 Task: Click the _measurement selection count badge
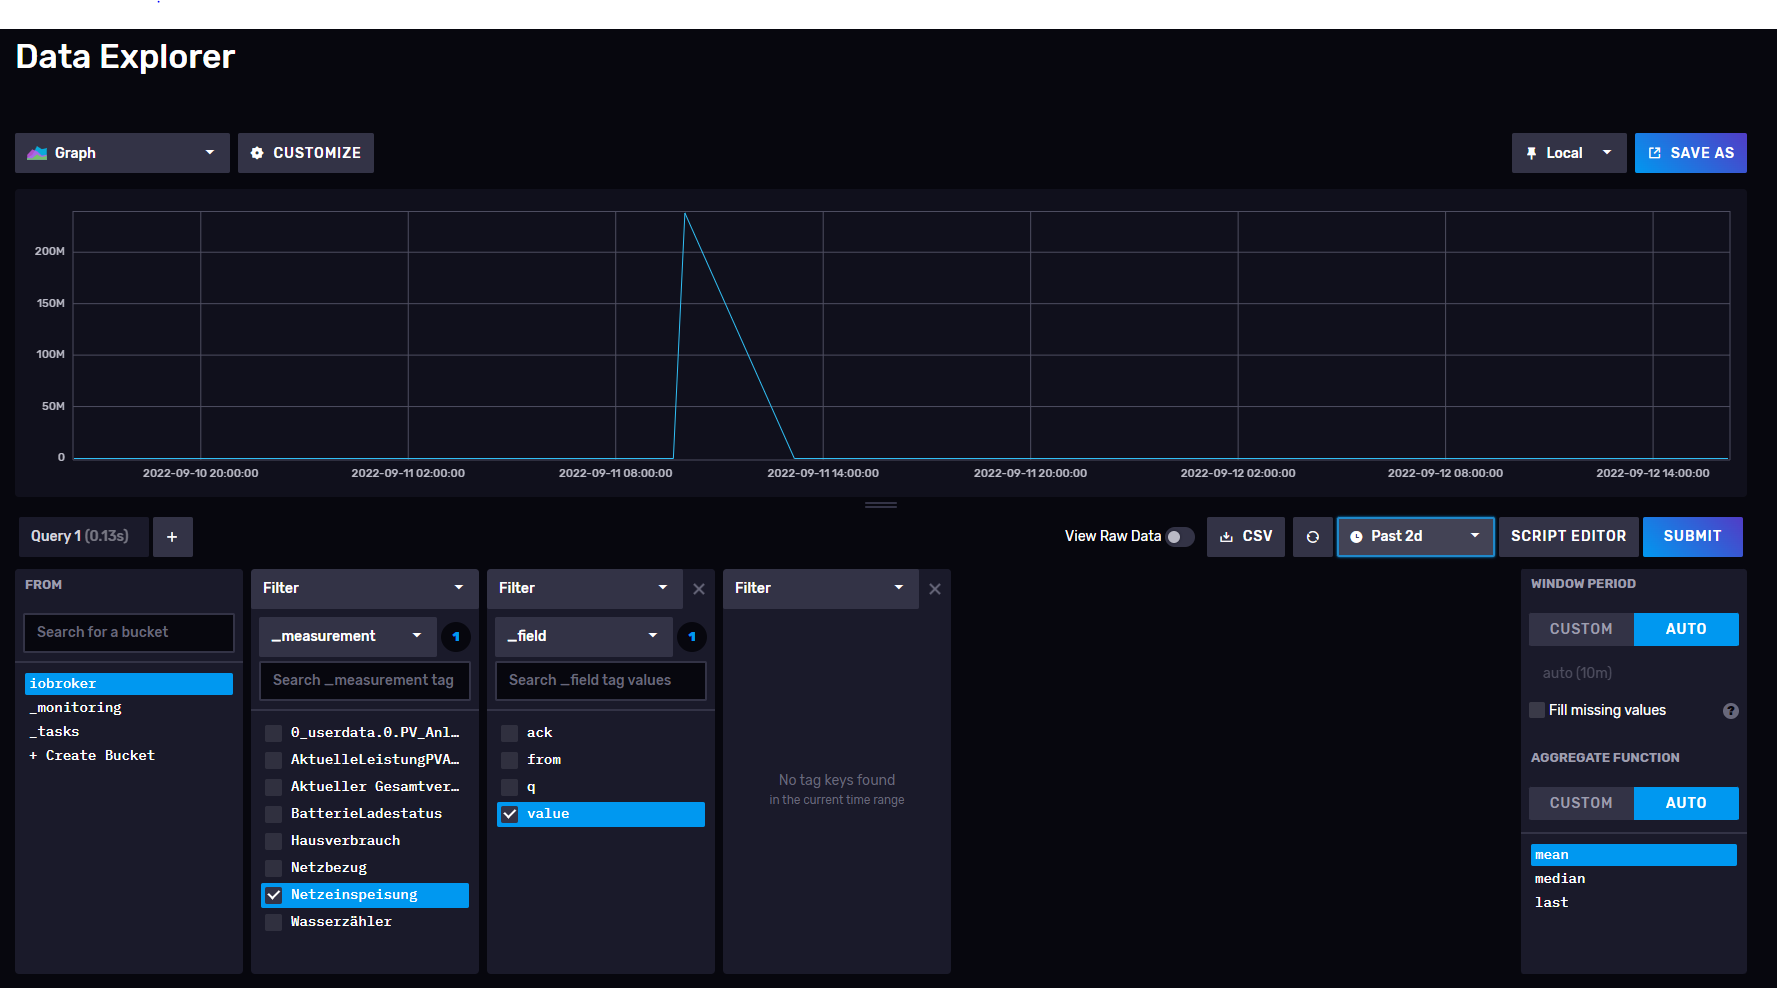(456, 637)
